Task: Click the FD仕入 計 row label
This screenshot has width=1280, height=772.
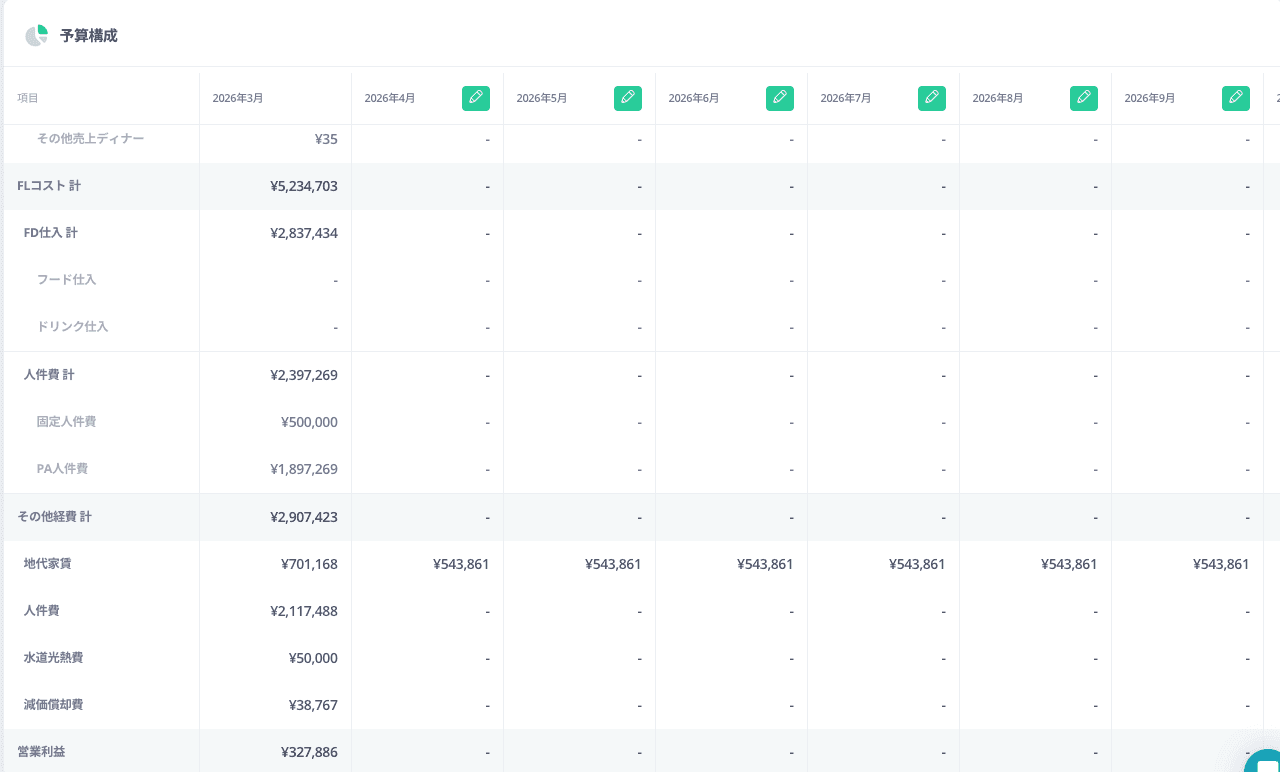Action: click(51, 233)
